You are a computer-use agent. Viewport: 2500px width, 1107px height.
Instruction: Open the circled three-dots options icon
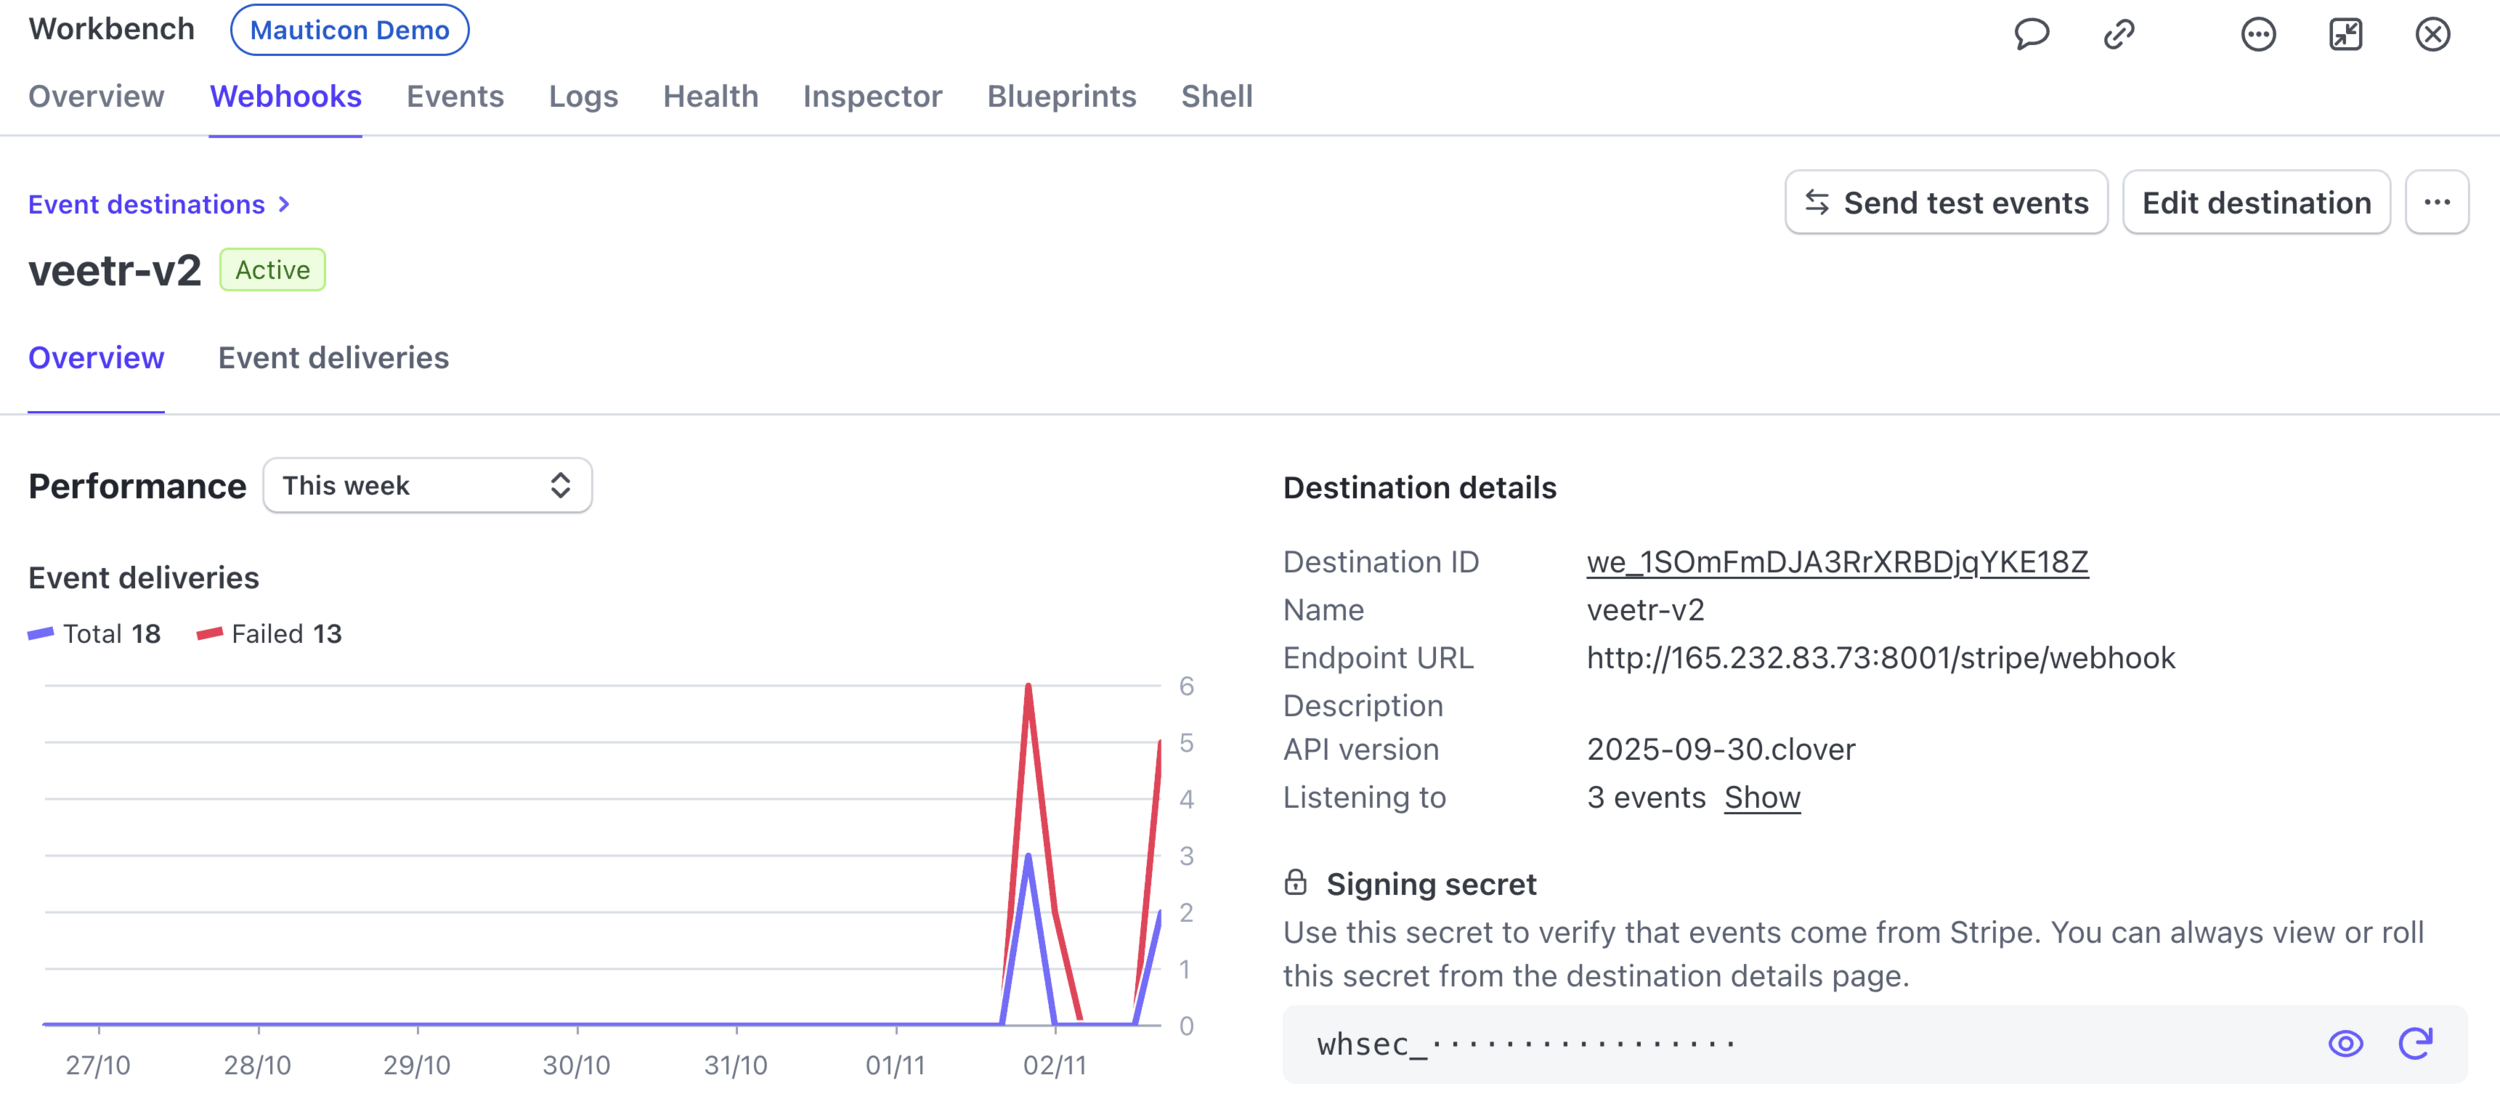2258,34
